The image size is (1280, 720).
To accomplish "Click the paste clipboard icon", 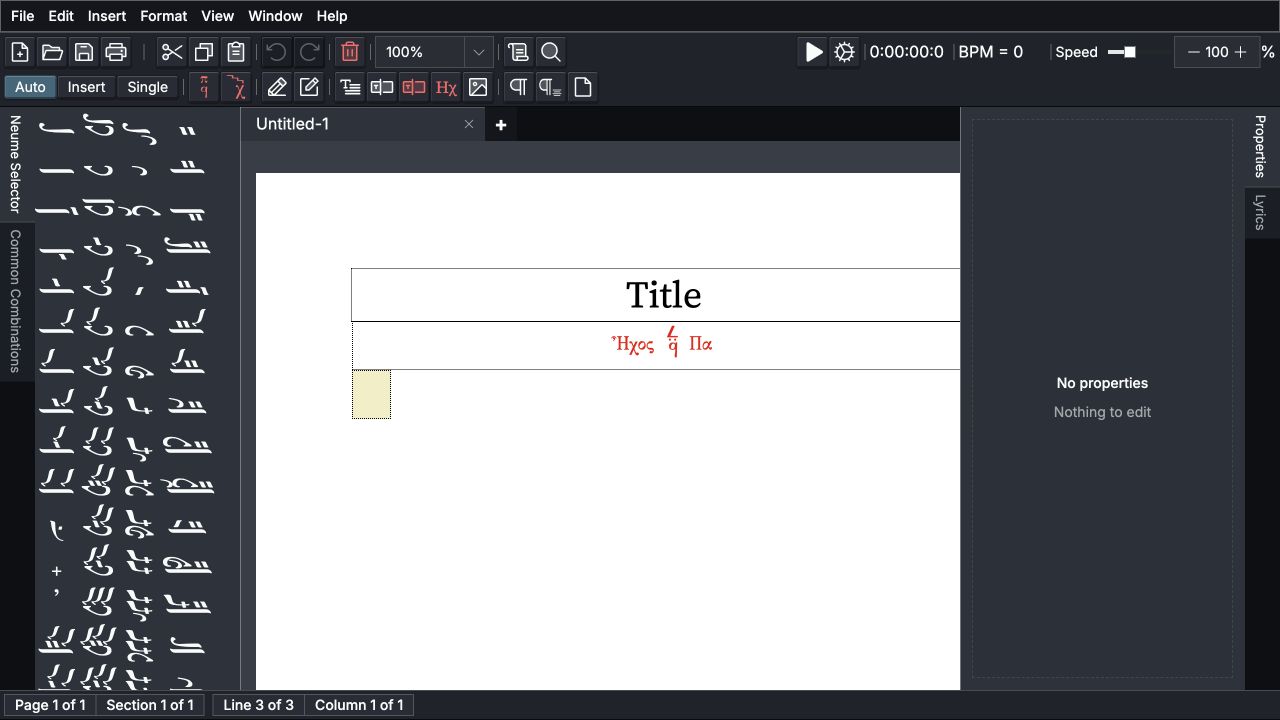I will click(x=236, y=52).
